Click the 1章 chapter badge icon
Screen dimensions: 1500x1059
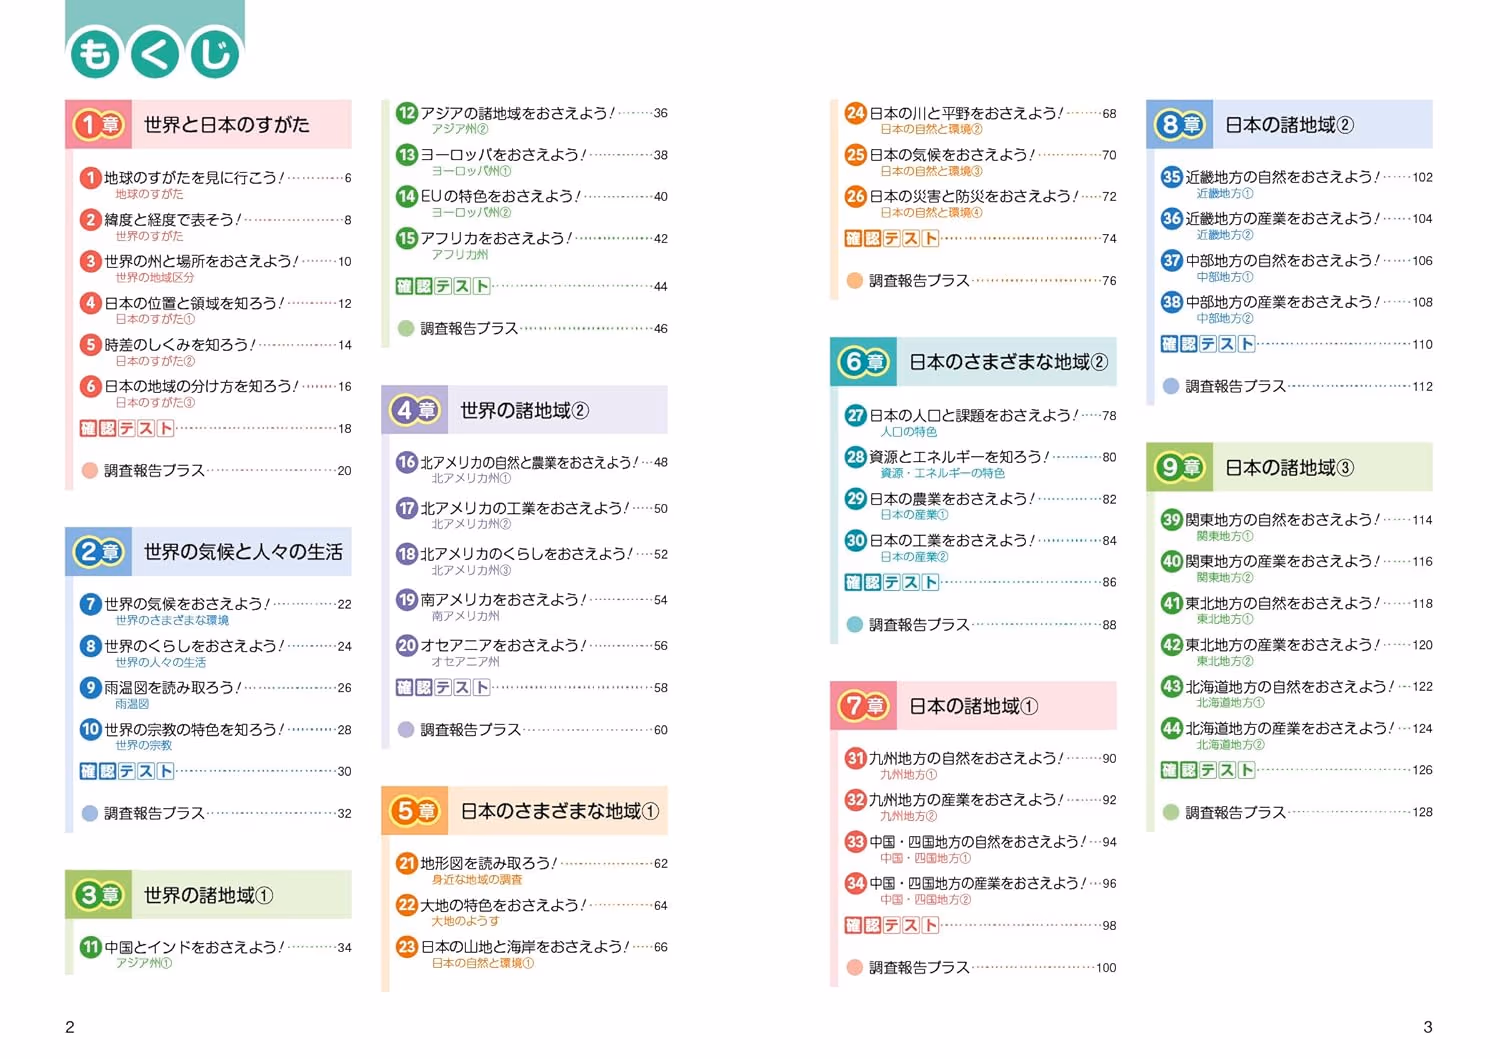99,125
